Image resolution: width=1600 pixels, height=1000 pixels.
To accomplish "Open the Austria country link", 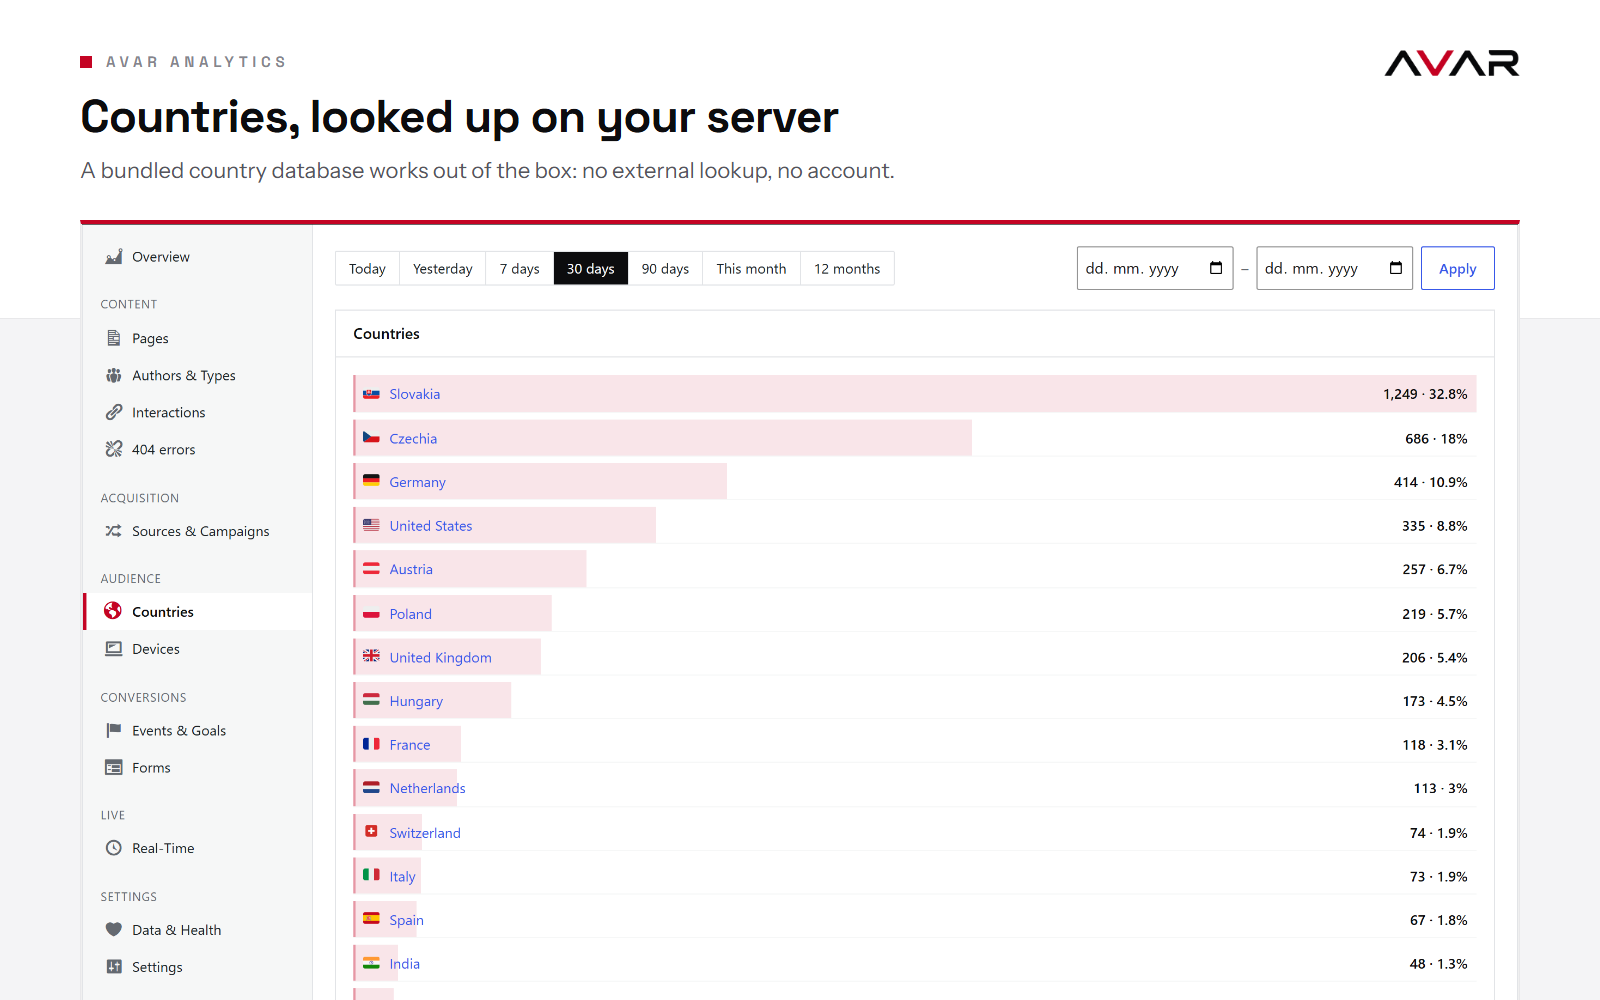I will 411,569.
